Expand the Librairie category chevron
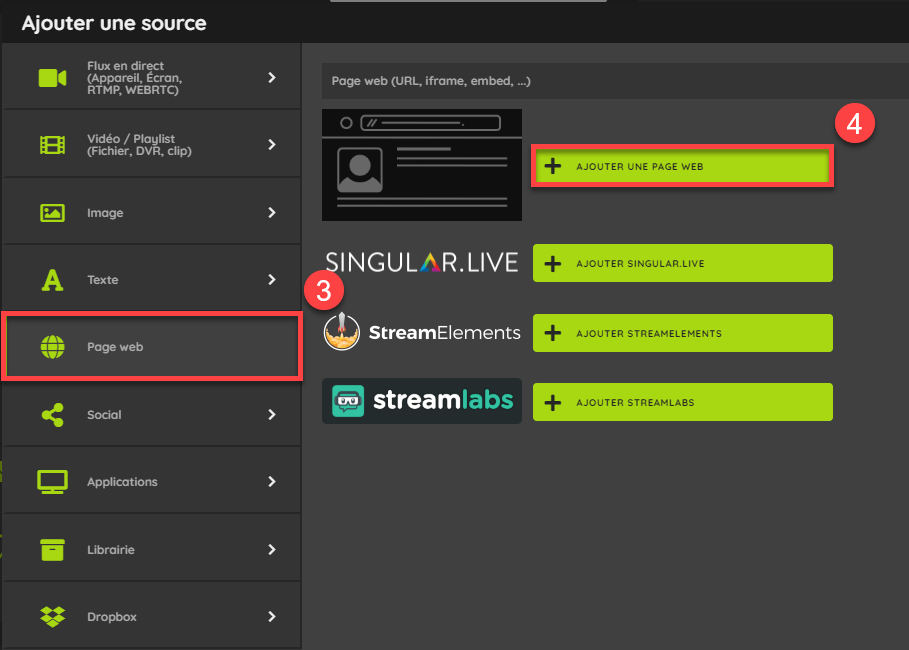 [272, 550]
